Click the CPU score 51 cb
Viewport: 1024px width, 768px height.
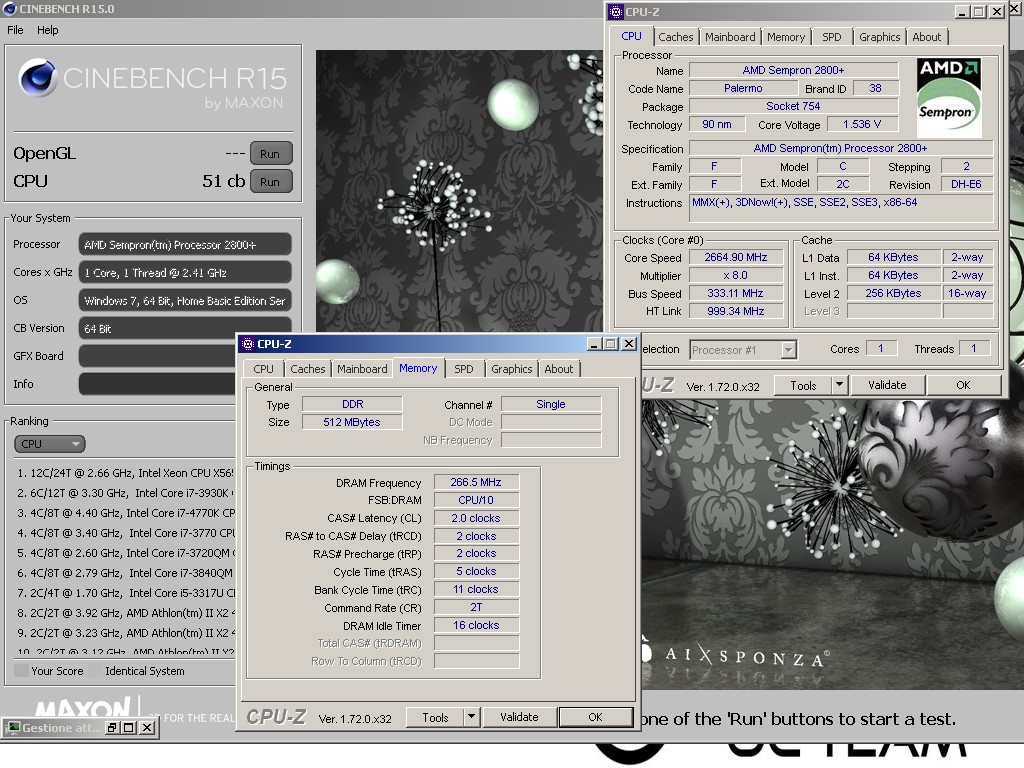pyautogui.click(x=223, y=182)
